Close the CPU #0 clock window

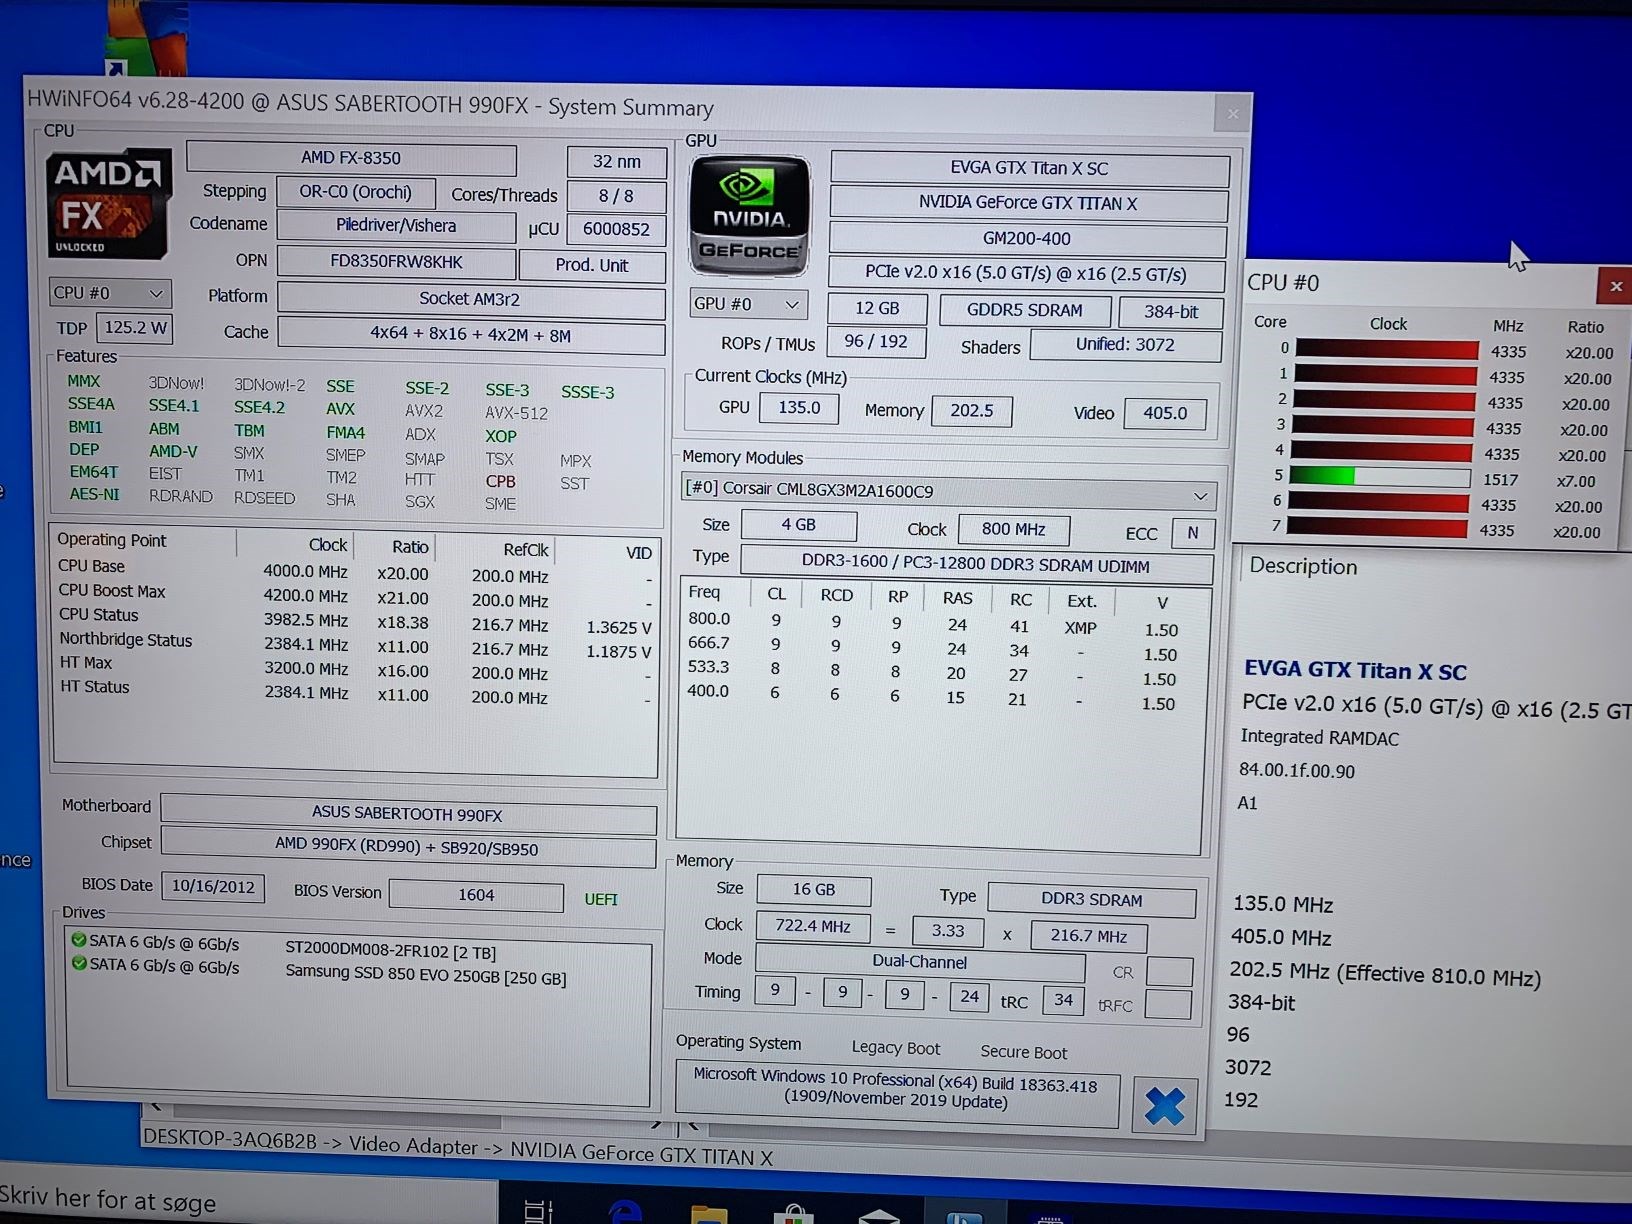pyautogui.click(x=1615, y=286)
